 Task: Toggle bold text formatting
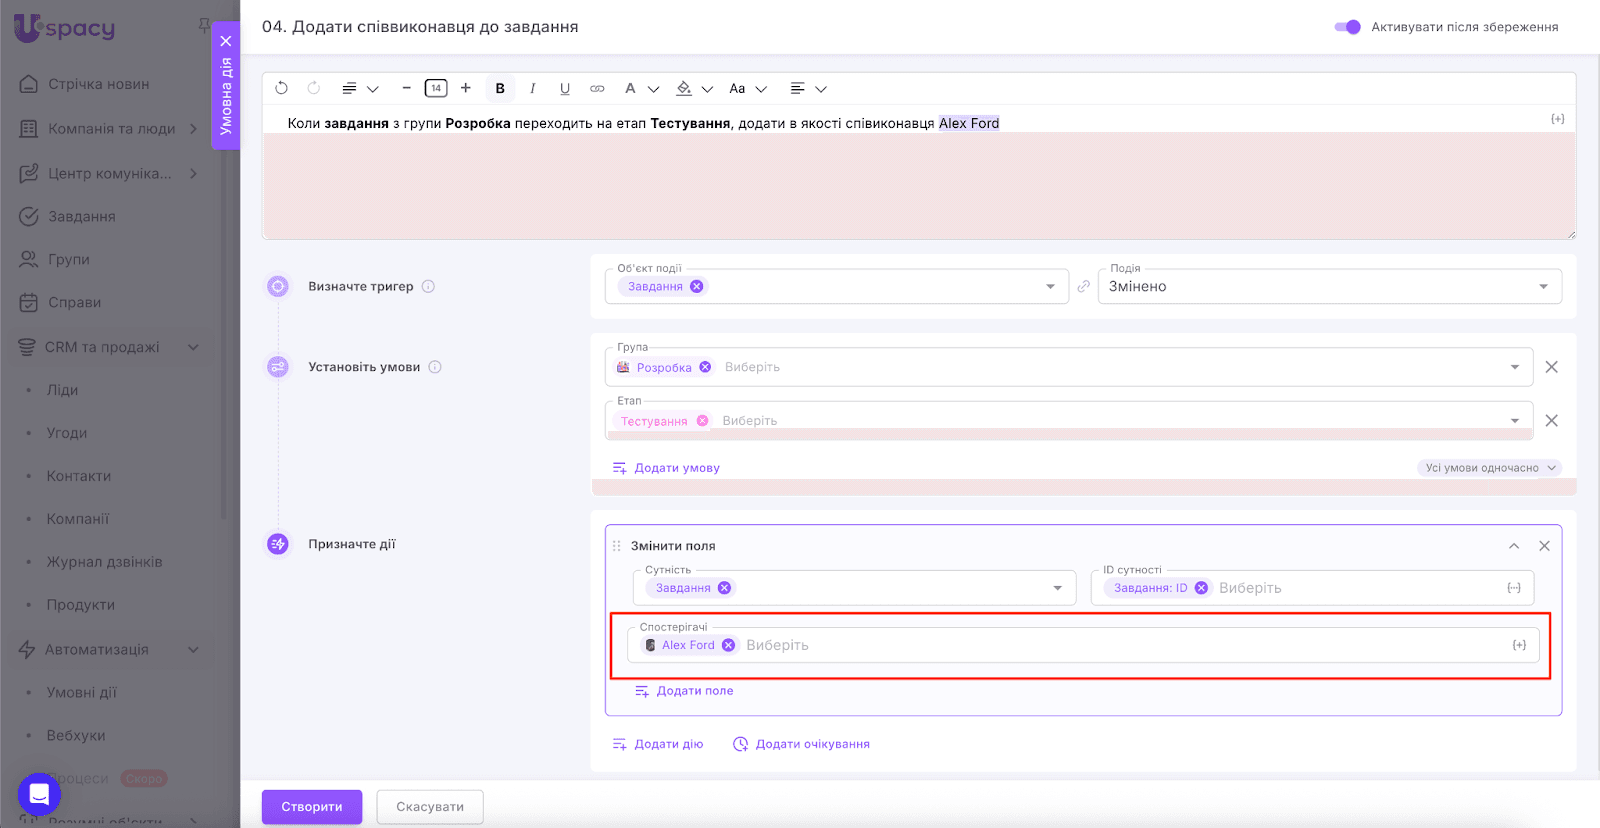pyautogui.click(x=500, y=88)
